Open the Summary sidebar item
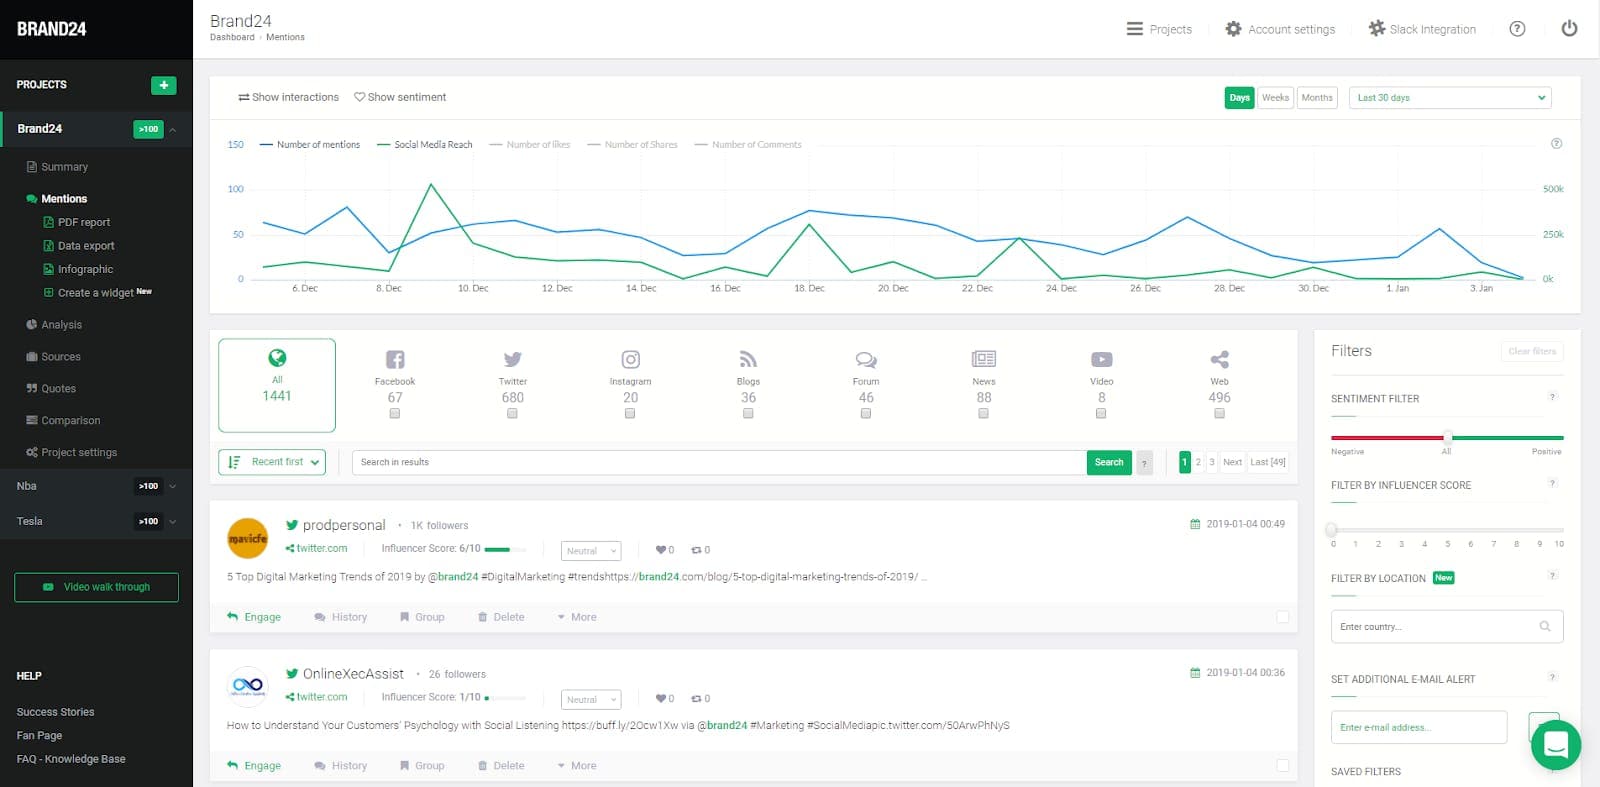The image size is (1600, 787). coord(57,167)
